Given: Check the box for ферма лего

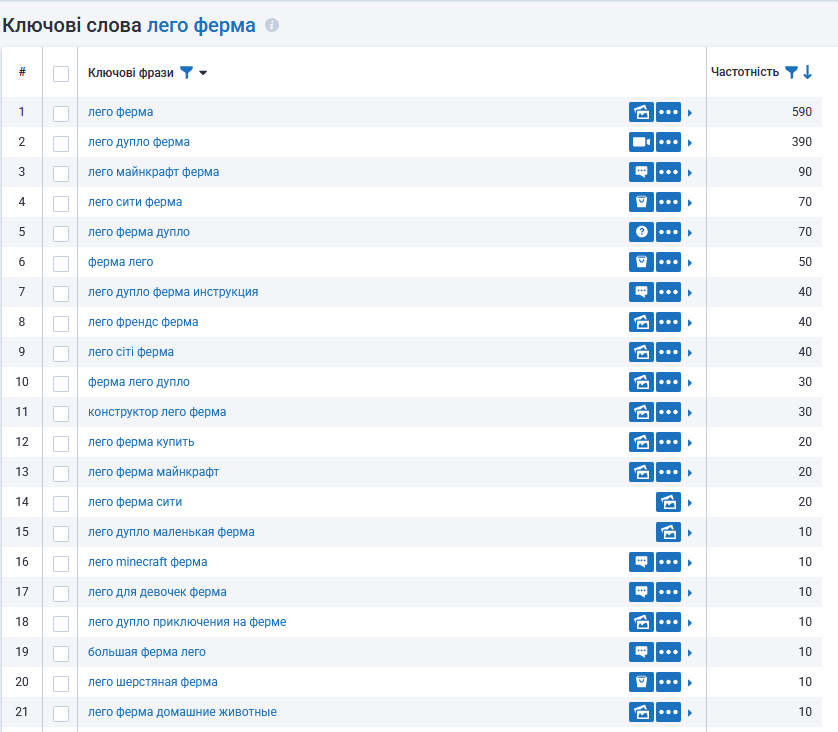Looking at the screenshot, I should [x=61, y=263].
